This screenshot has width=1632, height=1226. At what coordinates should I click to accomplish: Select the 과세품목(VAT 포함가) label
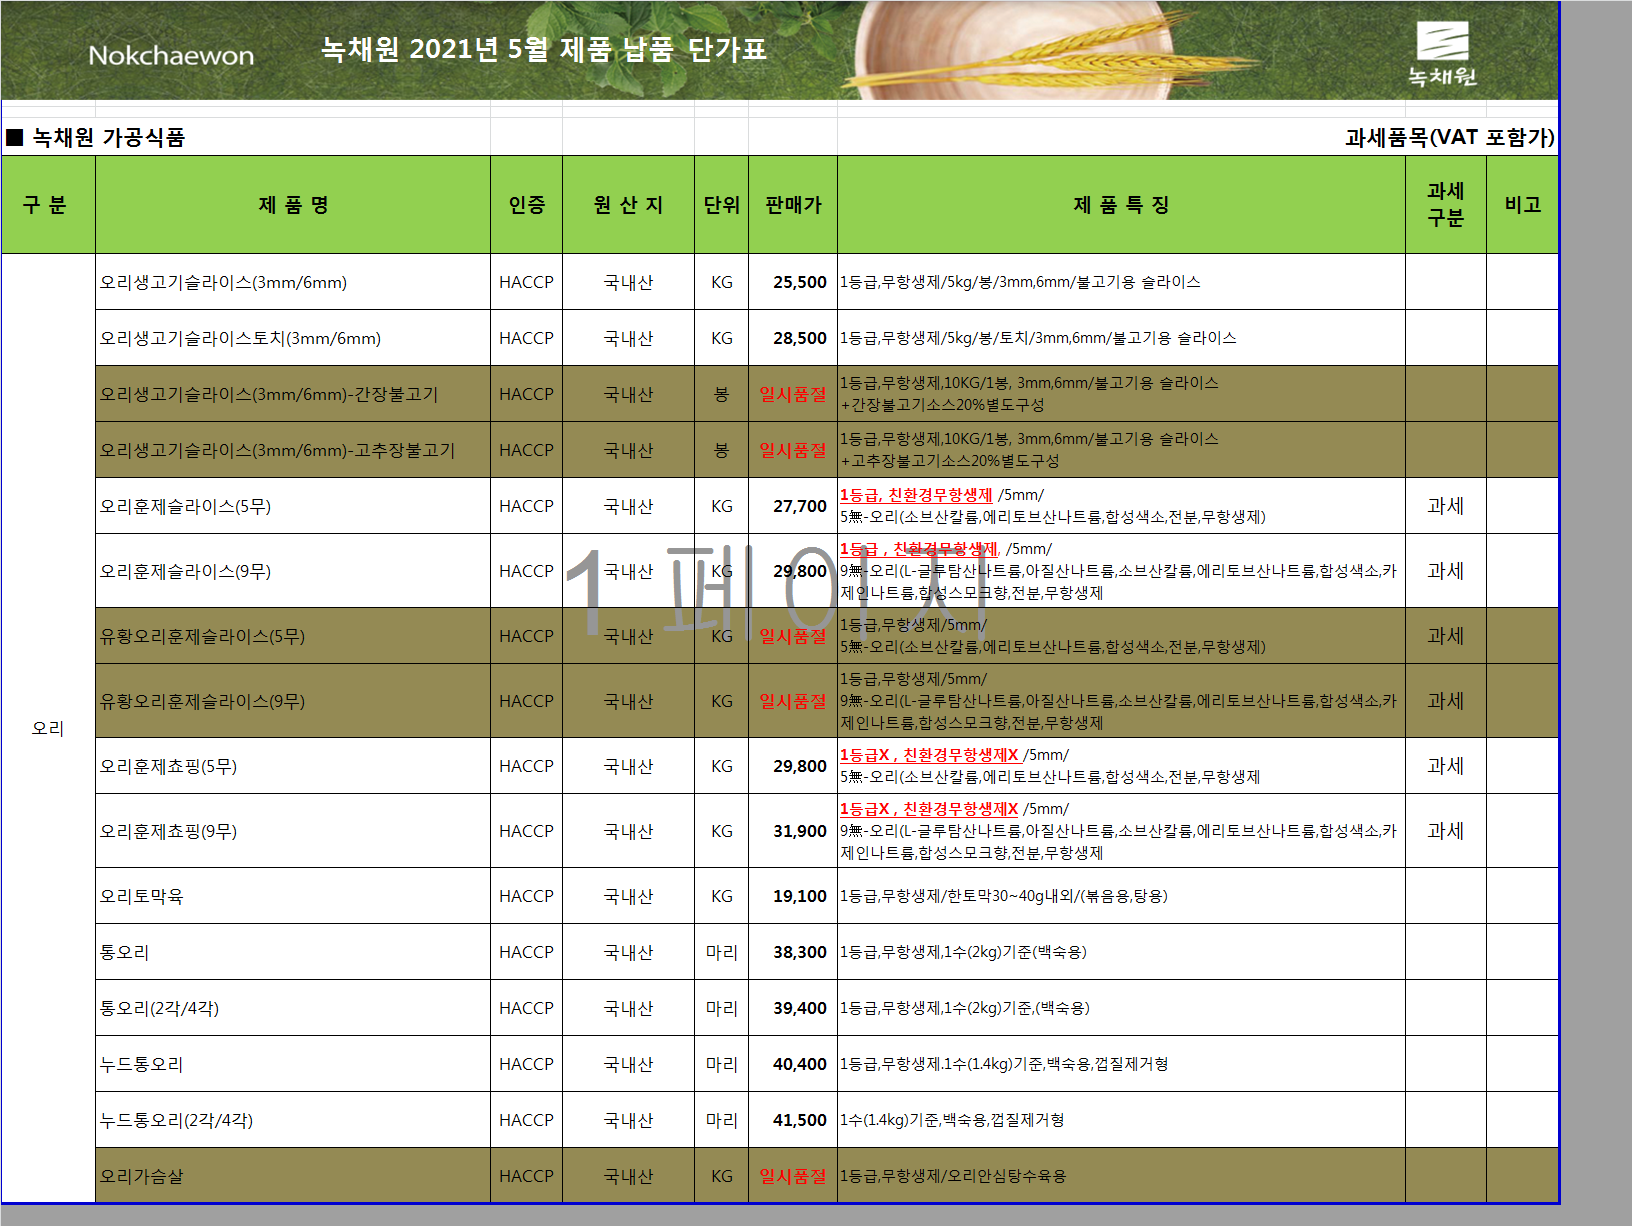[1450, 138]
